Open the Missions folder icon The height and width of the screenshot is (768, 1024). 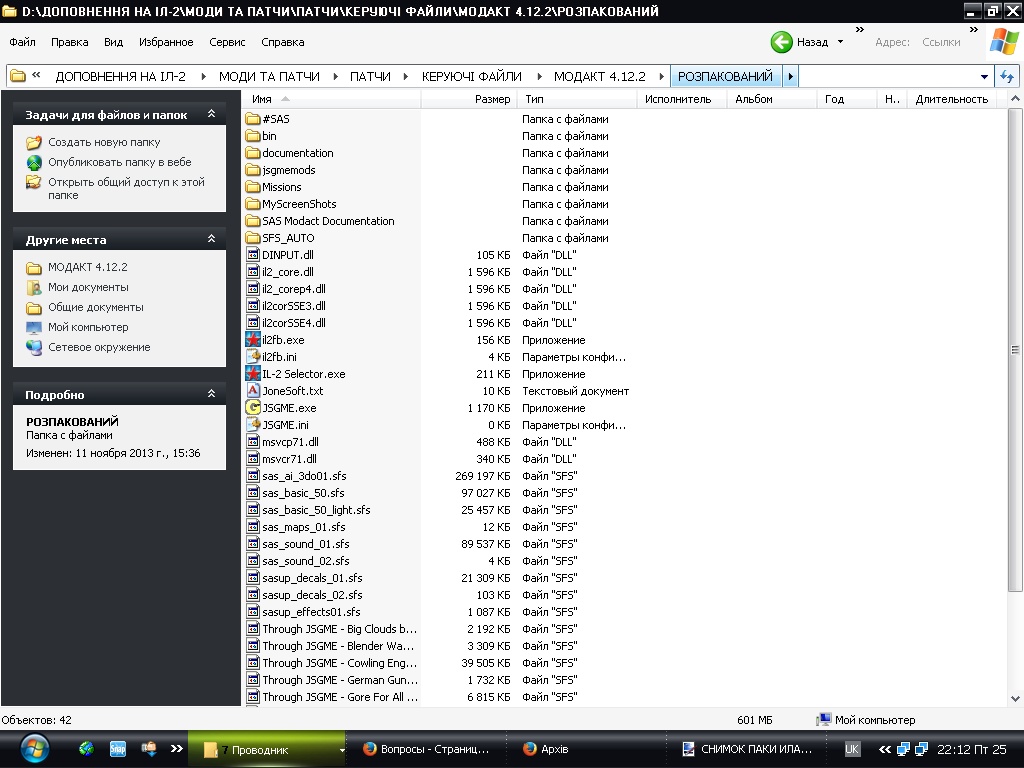pos(253,187)
